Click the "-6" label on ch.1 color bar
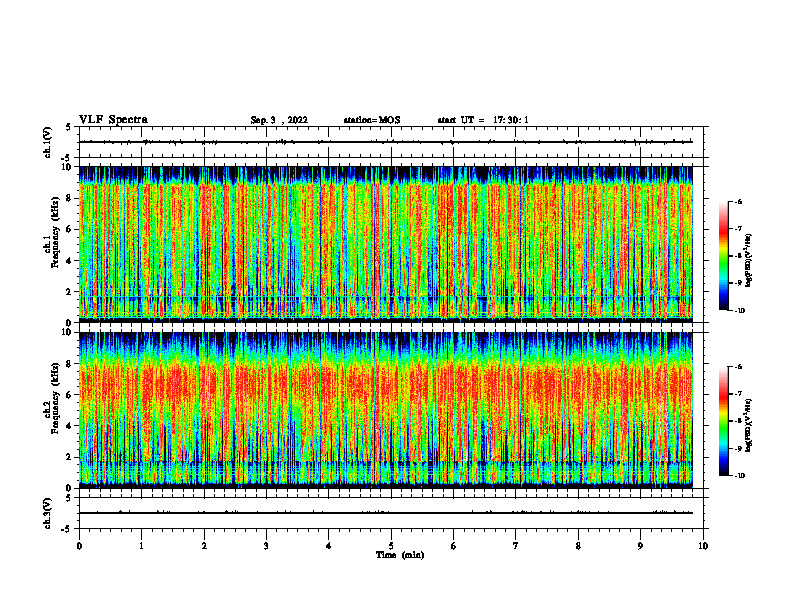The height and width of the screenshot is (612, 792). [738, 201]
